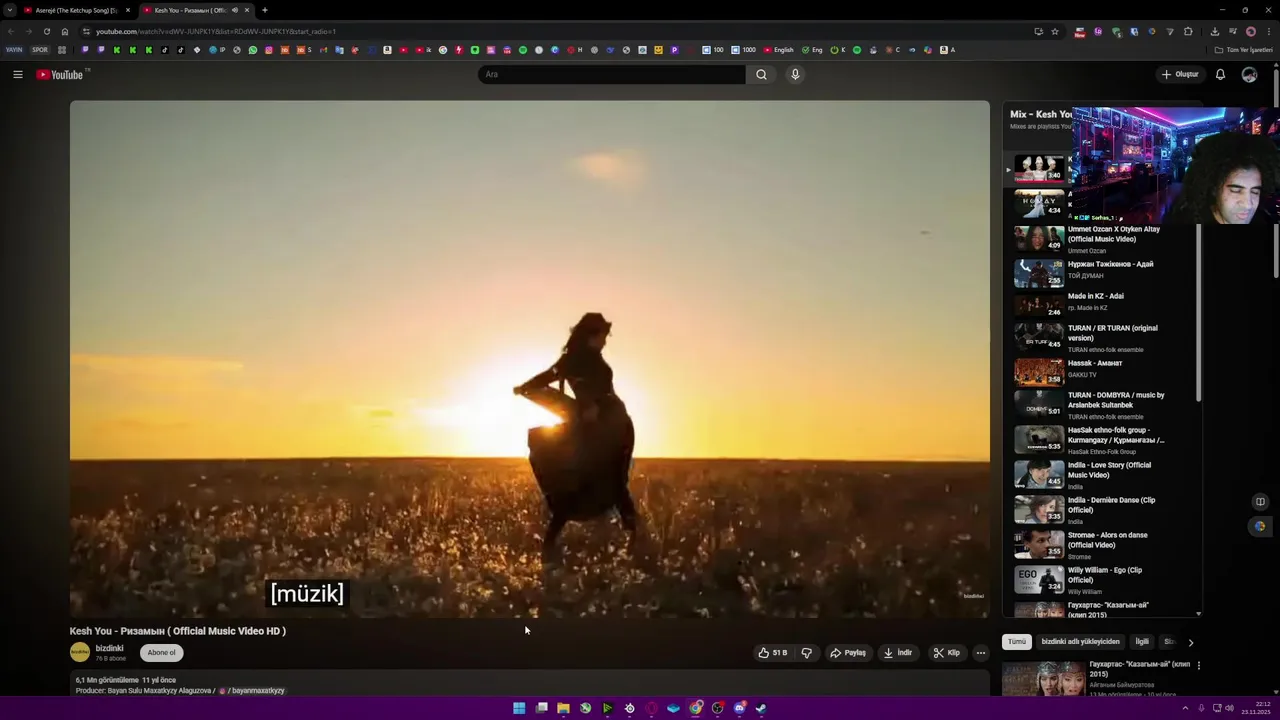Play Hassak - Аманат playlist item
This screenshot has width=1280, height=720.
pos(1104,371)
